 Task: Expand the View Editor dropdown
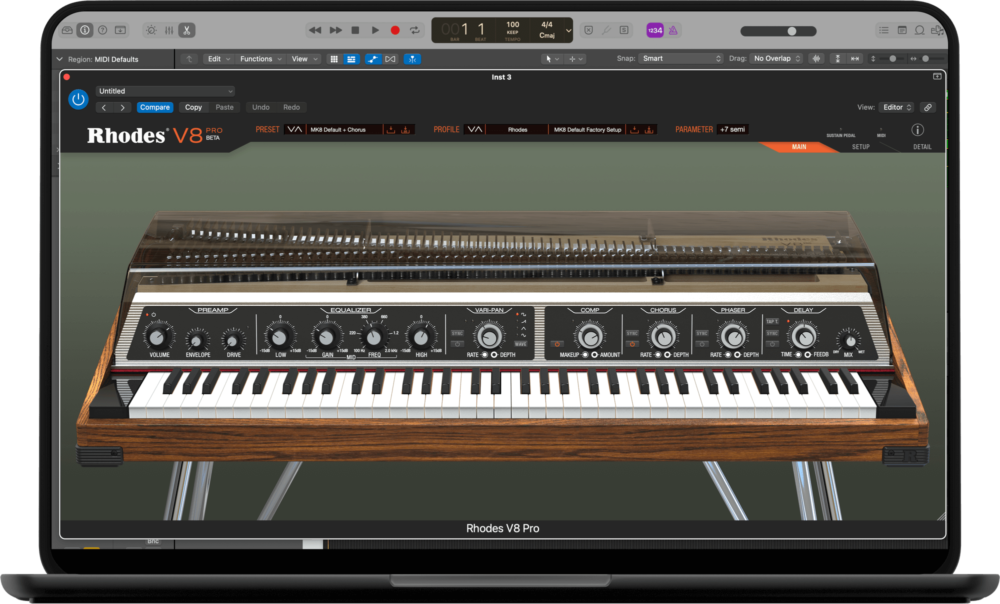pyautogui.click(x=896, y=107)
